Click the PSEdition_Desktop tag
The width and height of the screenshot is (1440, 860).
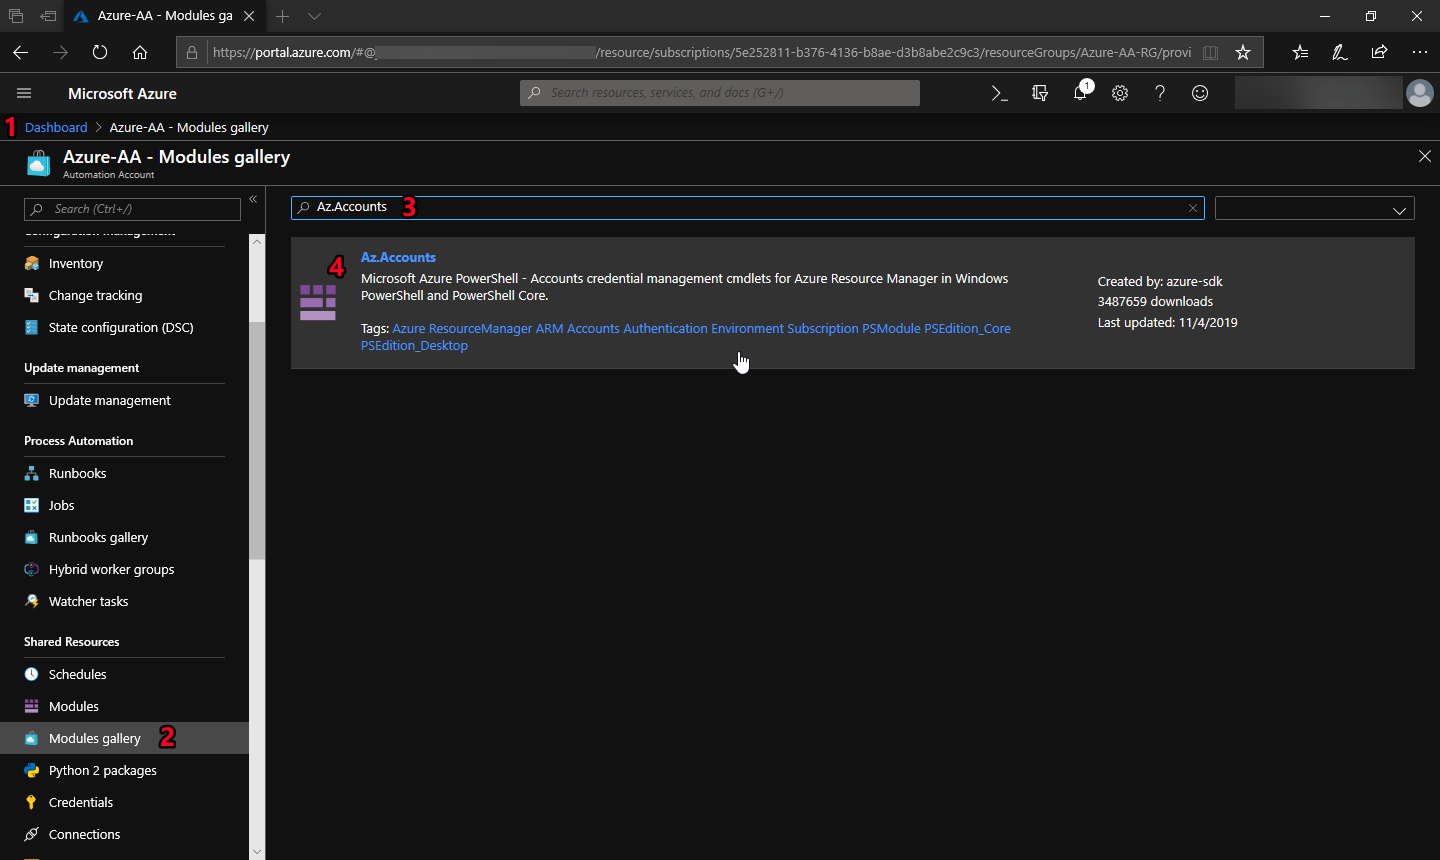click(414, 346)
